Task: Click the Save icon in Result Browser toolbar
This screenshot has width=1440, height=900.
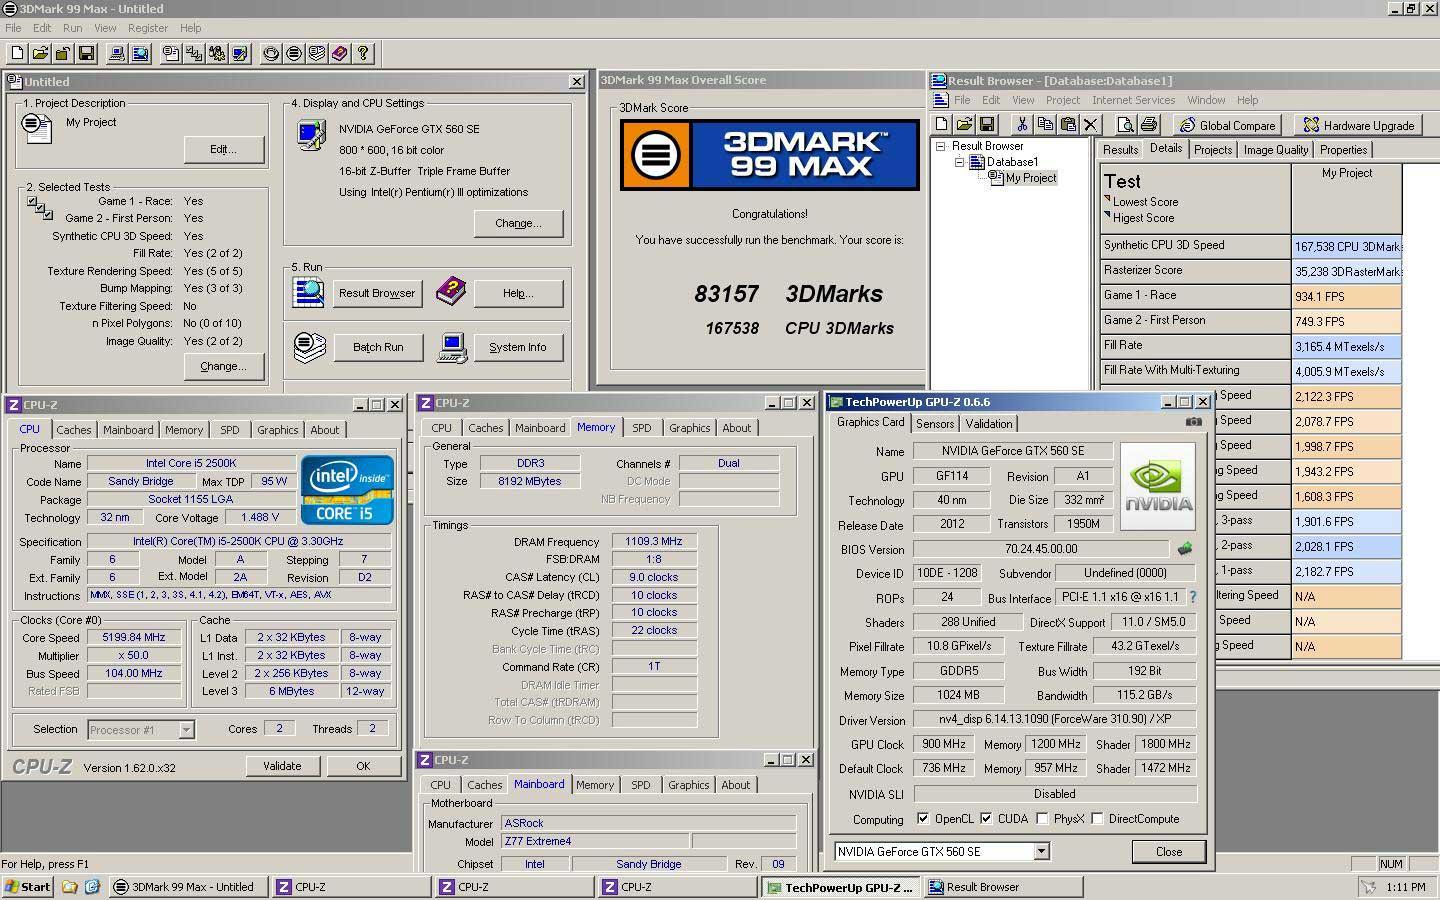Action: [x=987, y=125]
